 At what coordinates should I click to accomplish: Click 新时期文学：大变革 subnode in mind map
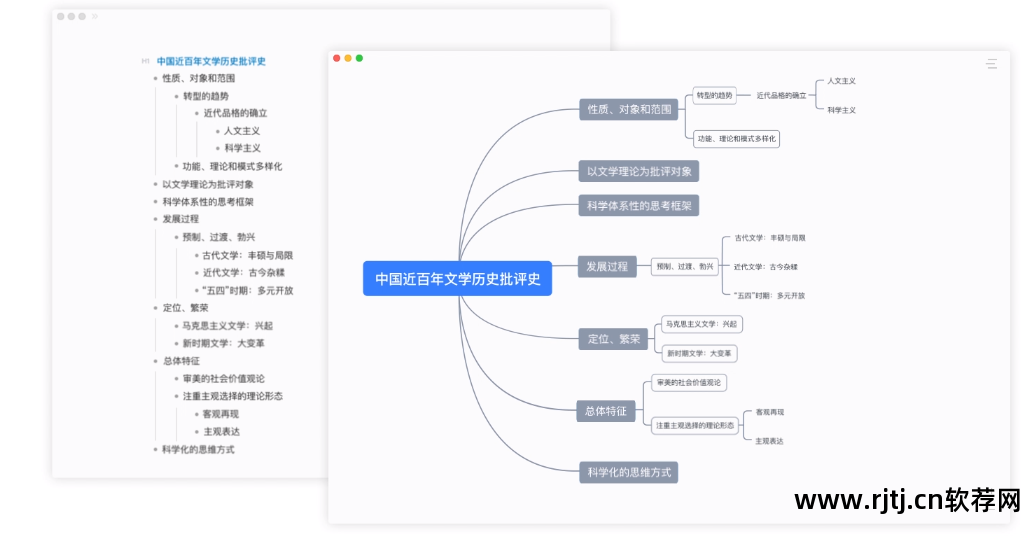pyautogui.click(x=699, y=353)
